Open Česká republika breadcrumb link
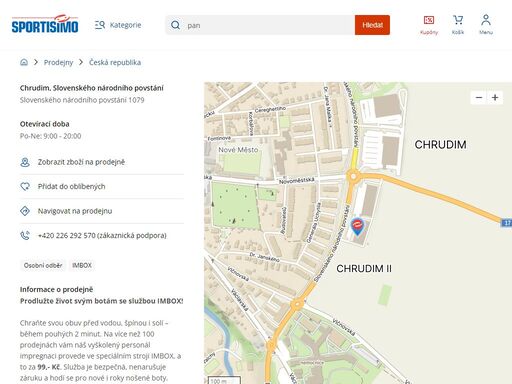This screenshot has height=384, width=512. tap(115, 62)
